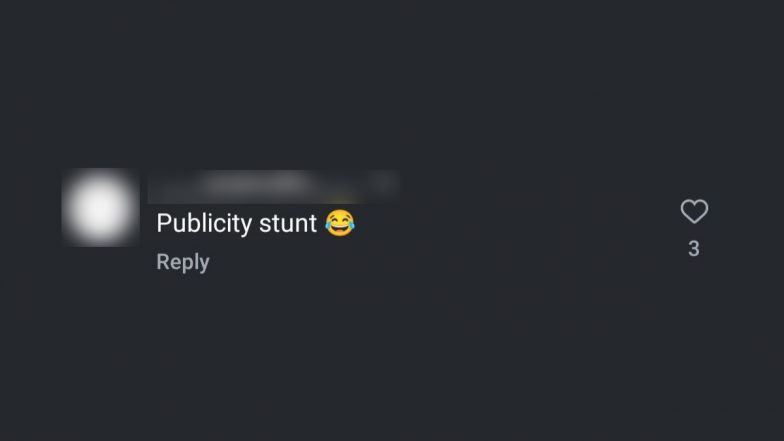
Task: Visit the profile from the blurred name
Action: (x=273, y=186)
